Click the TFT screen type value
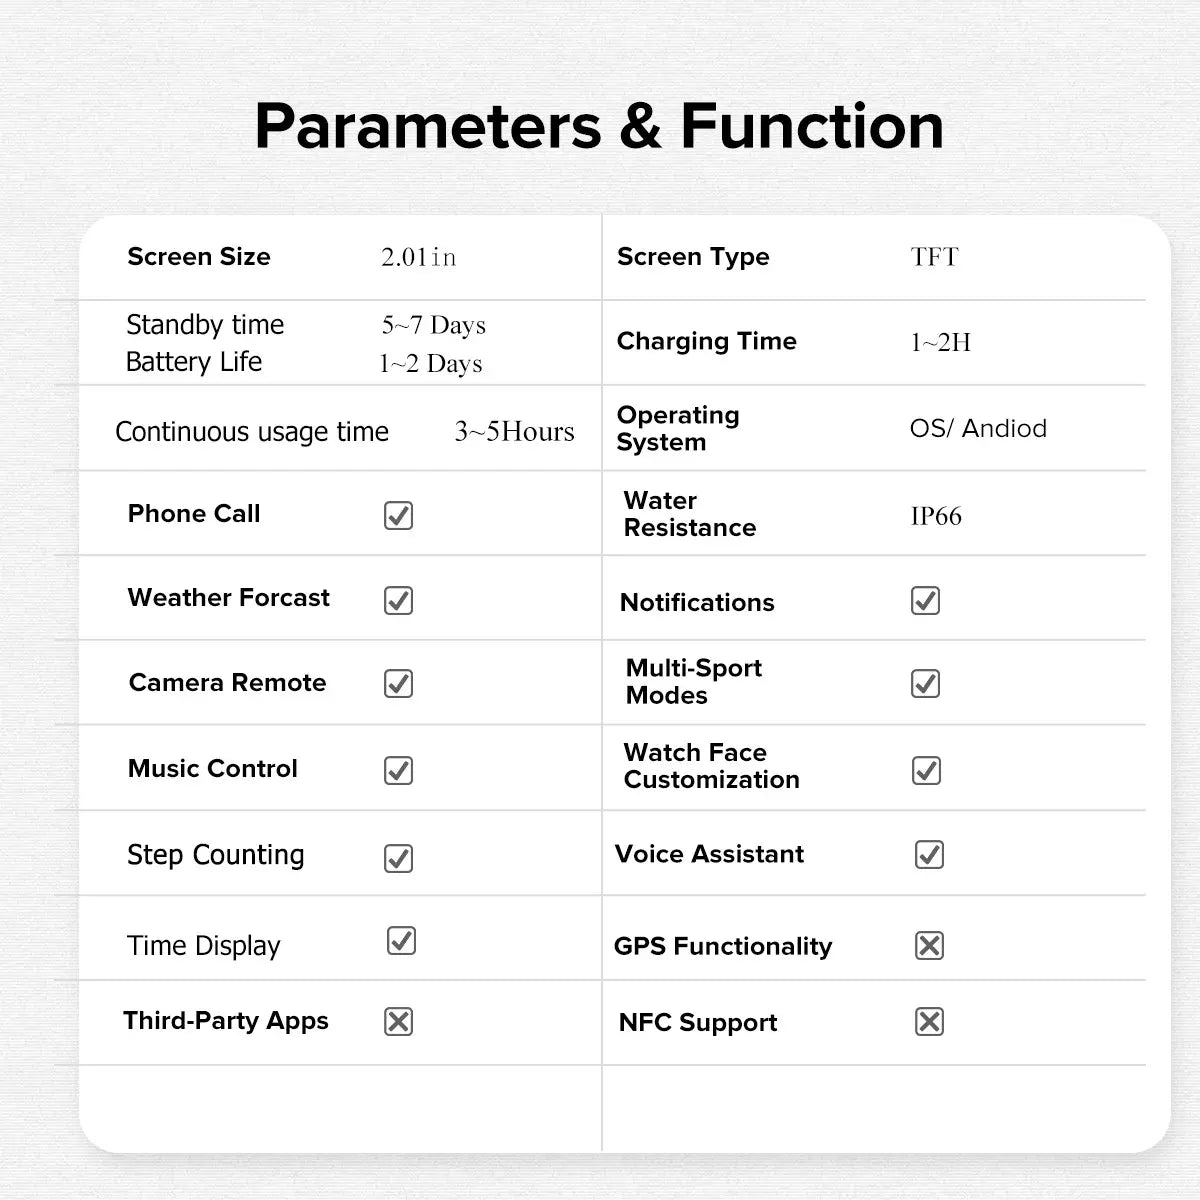The image size is (1200, 1200). 934,257
